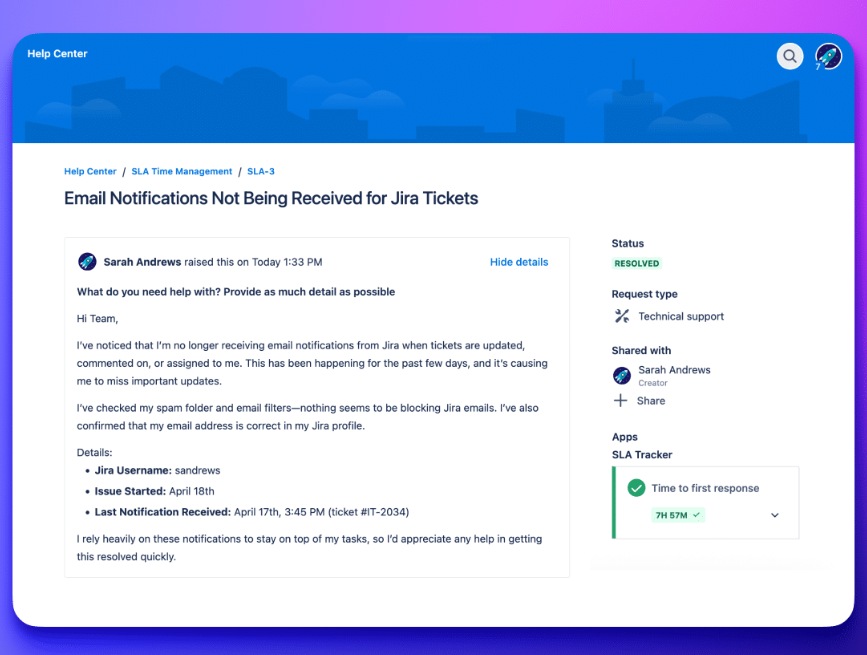Open SLA Time Management breadcrumb

tap(182, 172)
